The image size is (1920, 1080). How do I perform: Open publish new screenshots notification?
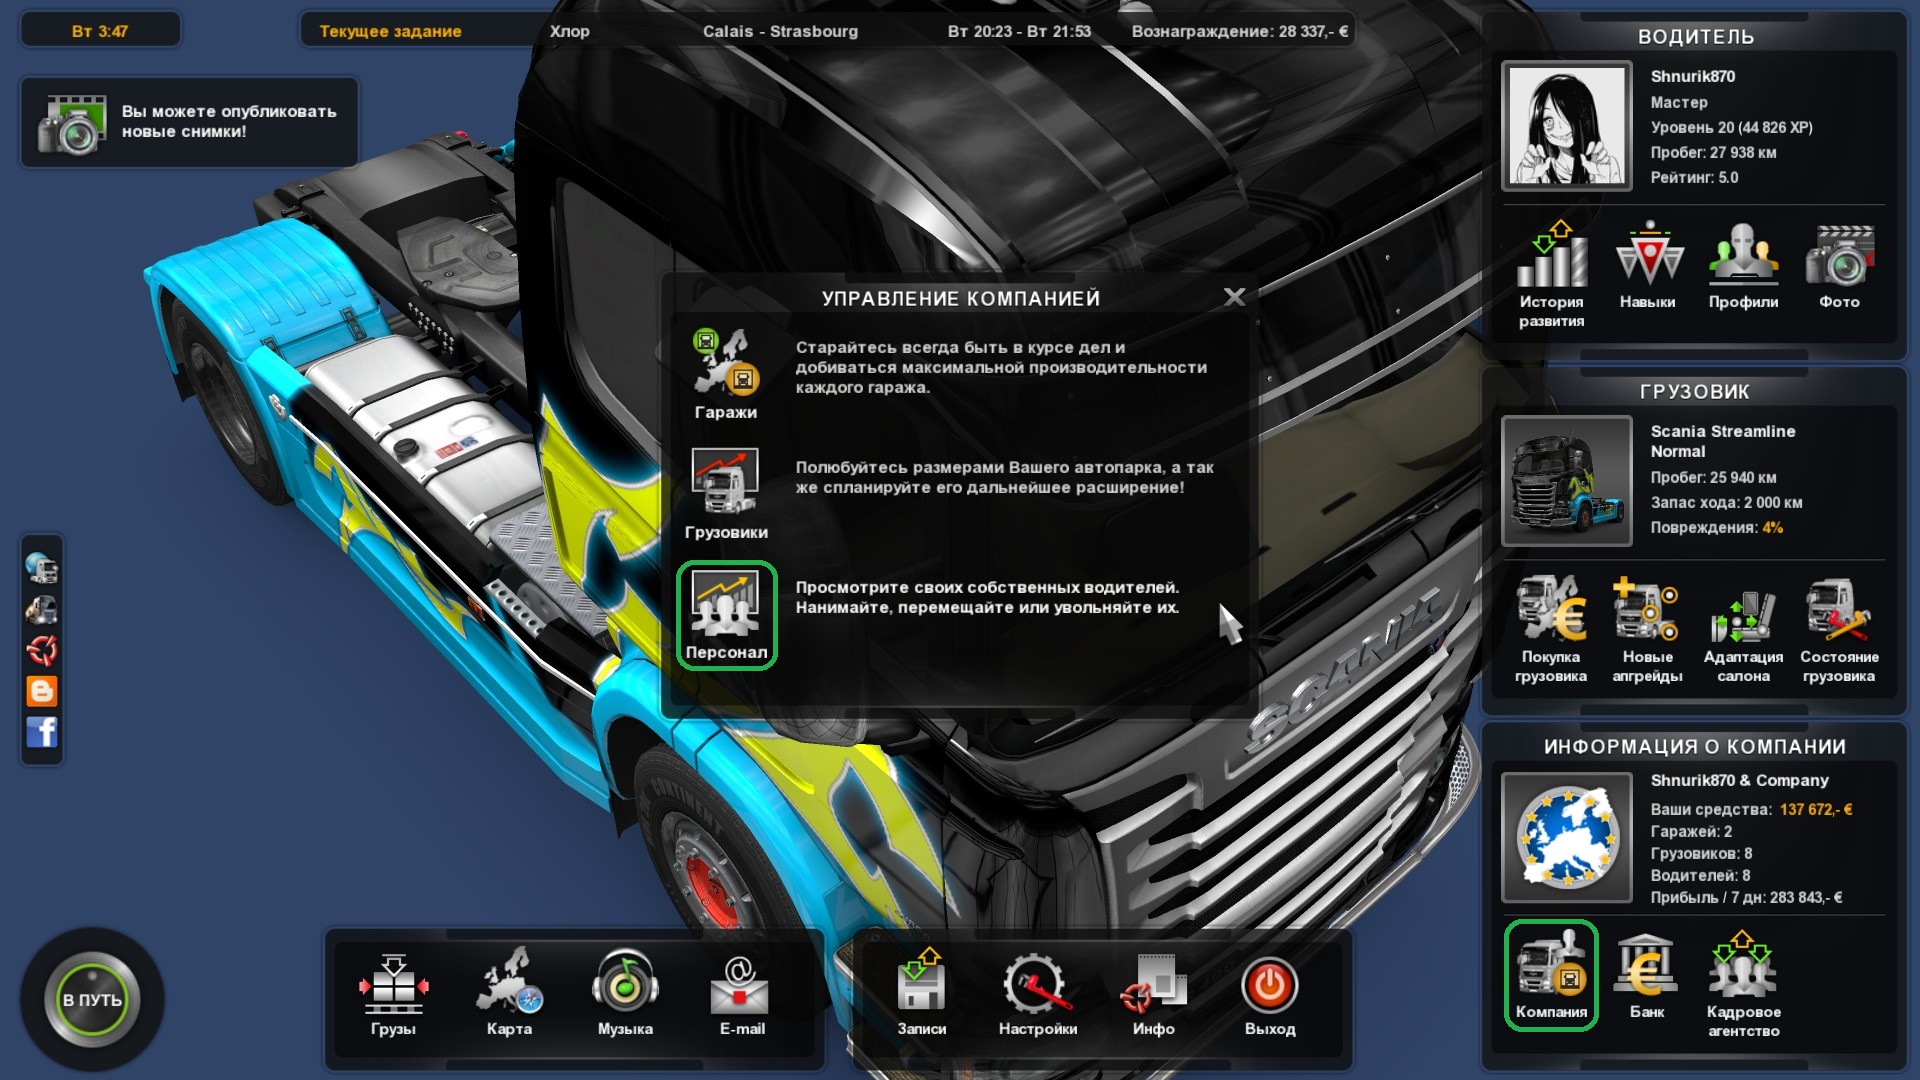point(189,122)
